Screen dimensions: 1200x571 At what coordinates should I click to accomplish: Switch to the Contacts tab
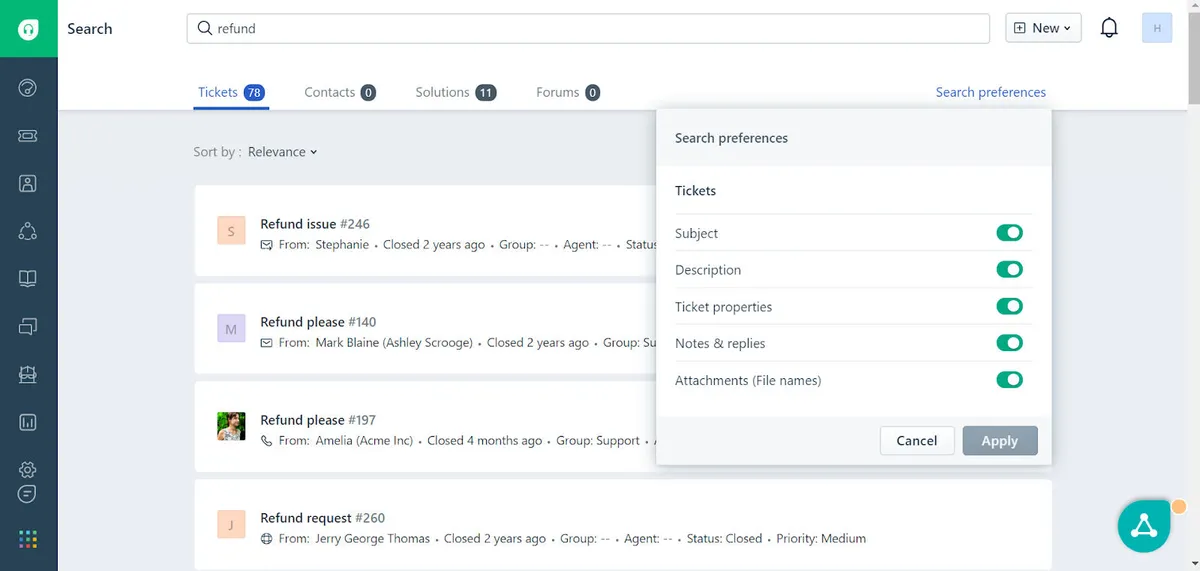pyautogui.click(x=340, y=92)
